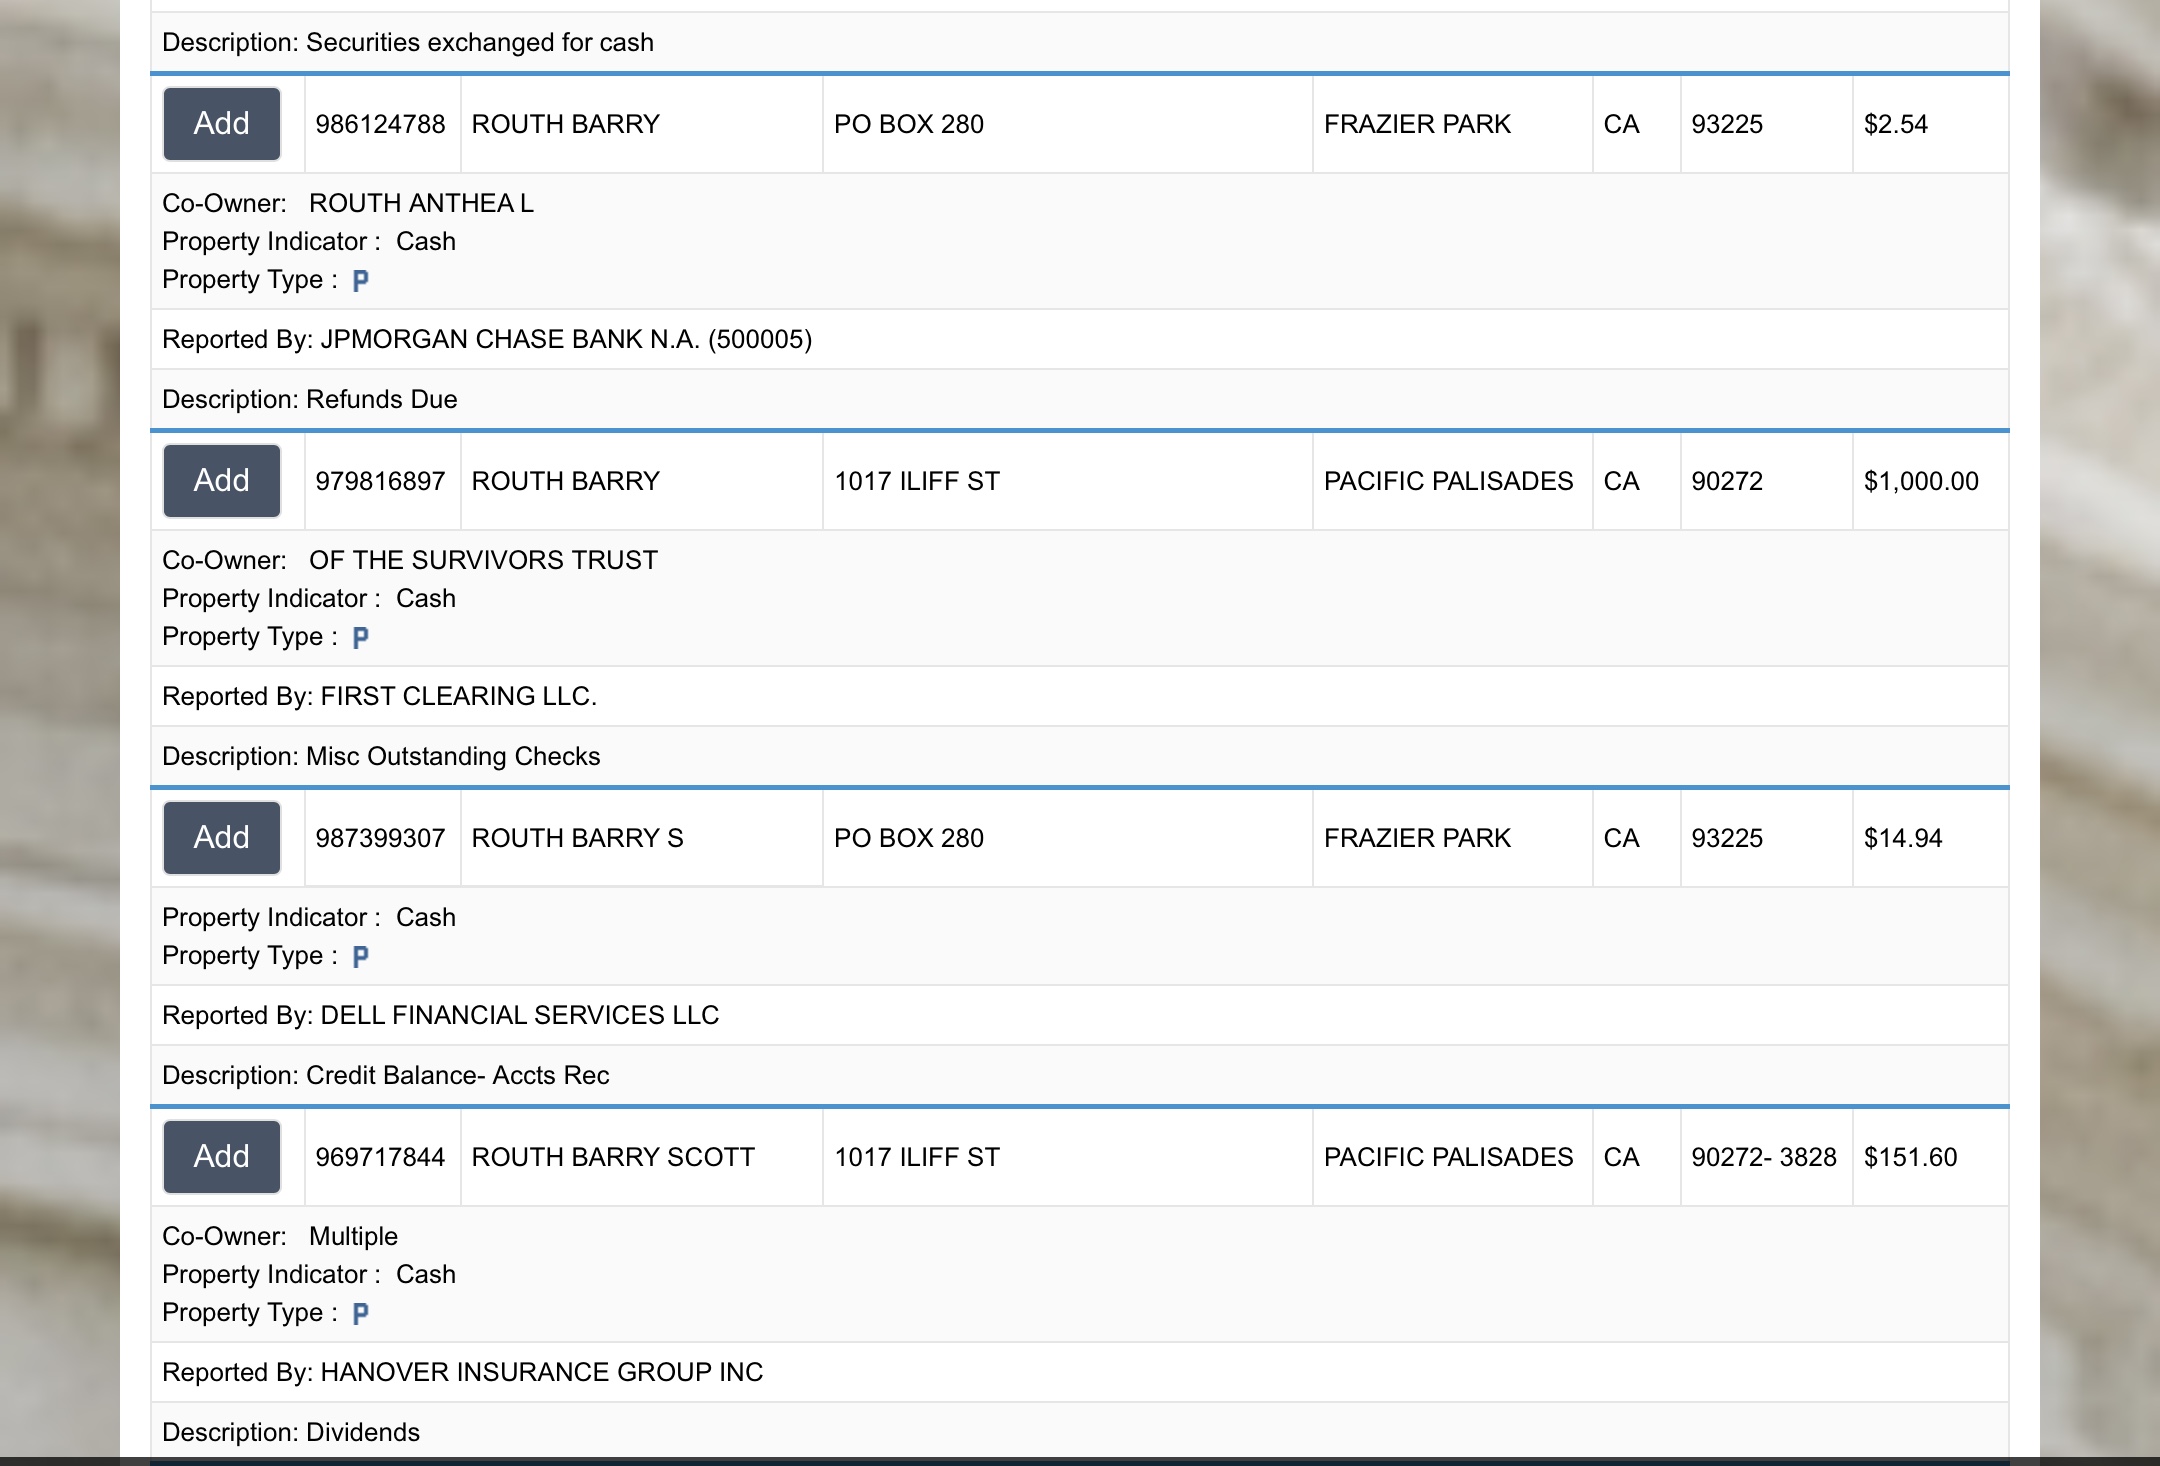
Task: Click Co-Owner ROUTH ANTHEA L
Action: tap(421, 203)
